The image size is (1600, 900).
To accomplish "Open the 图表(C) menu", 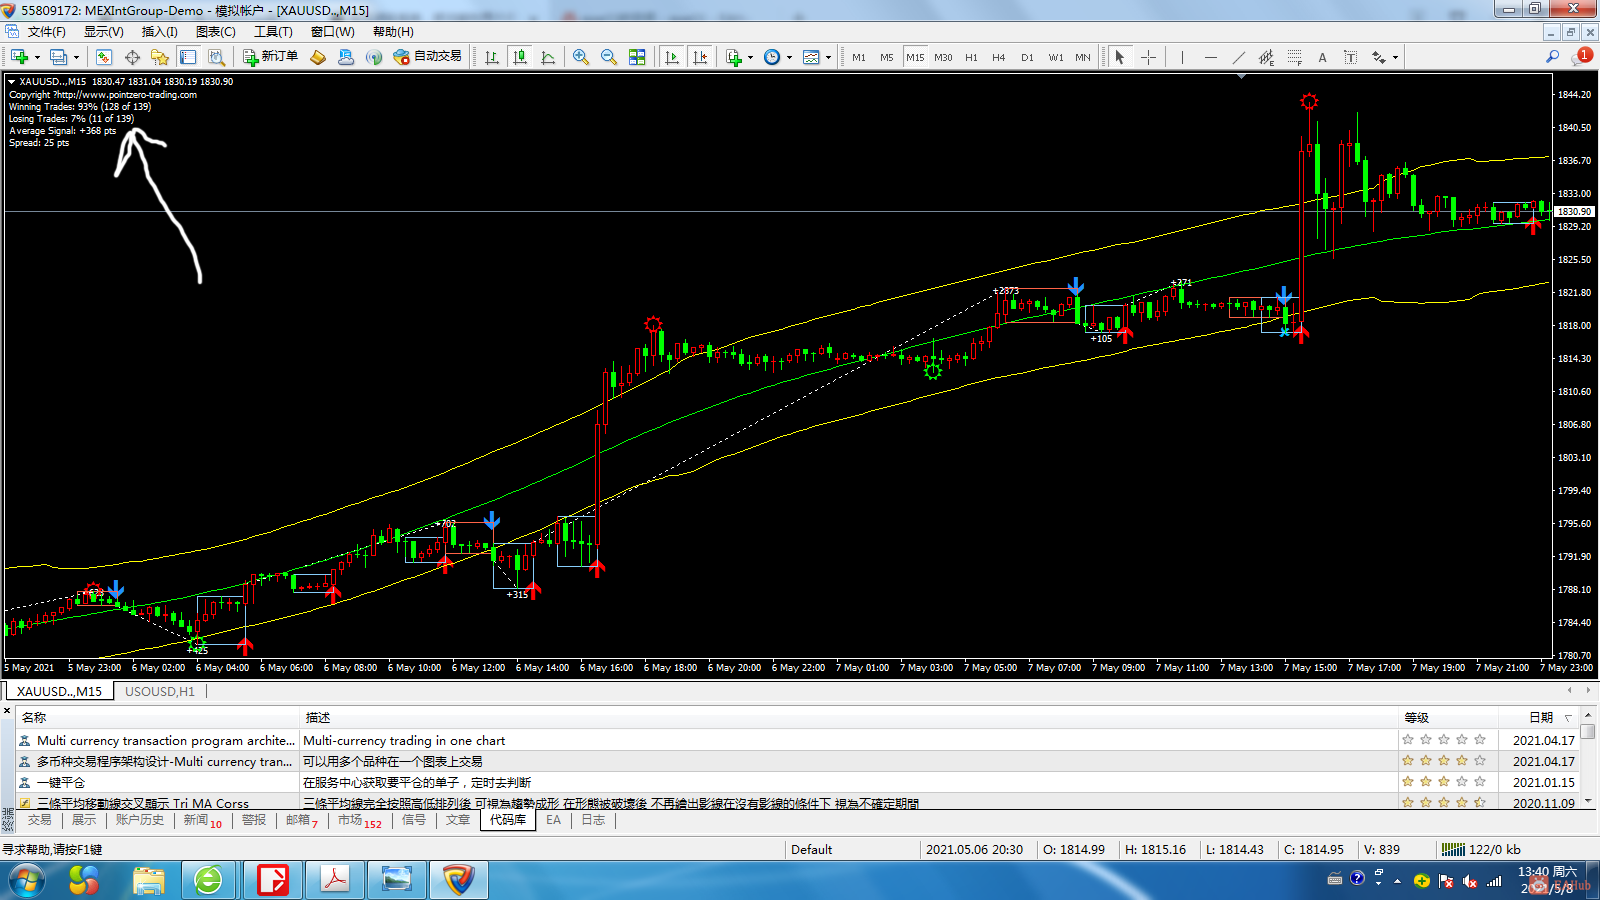I will pyautogui.click(x=215, y=32).
